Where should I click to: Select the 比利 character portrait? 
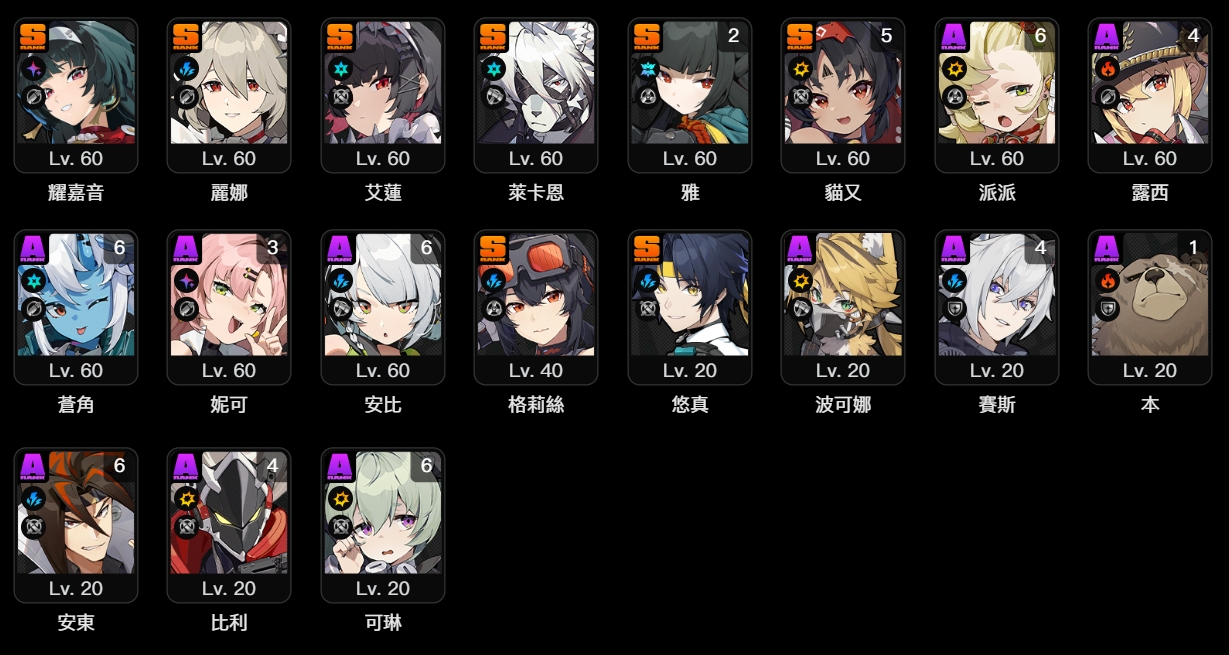[x=229, y=513]
